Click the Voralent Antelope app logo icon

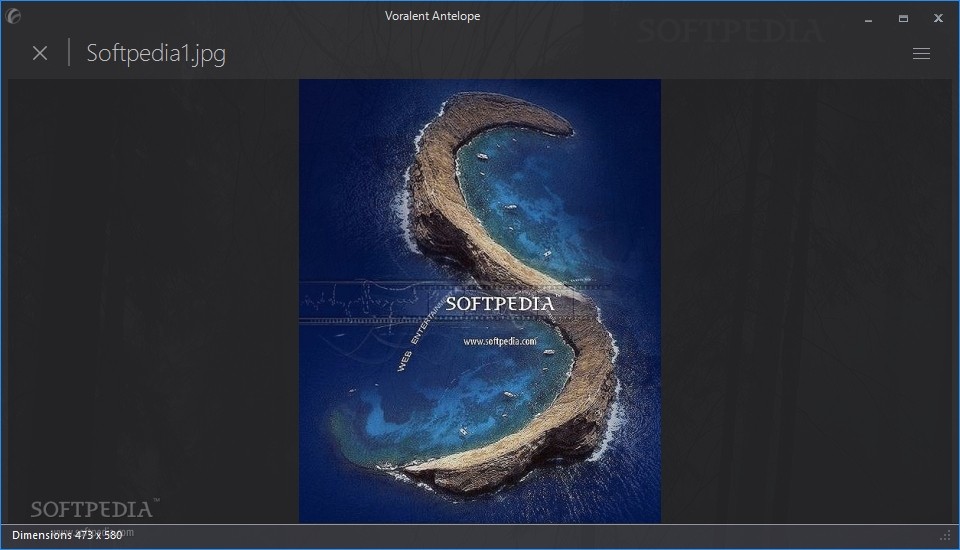click(13, 16)
